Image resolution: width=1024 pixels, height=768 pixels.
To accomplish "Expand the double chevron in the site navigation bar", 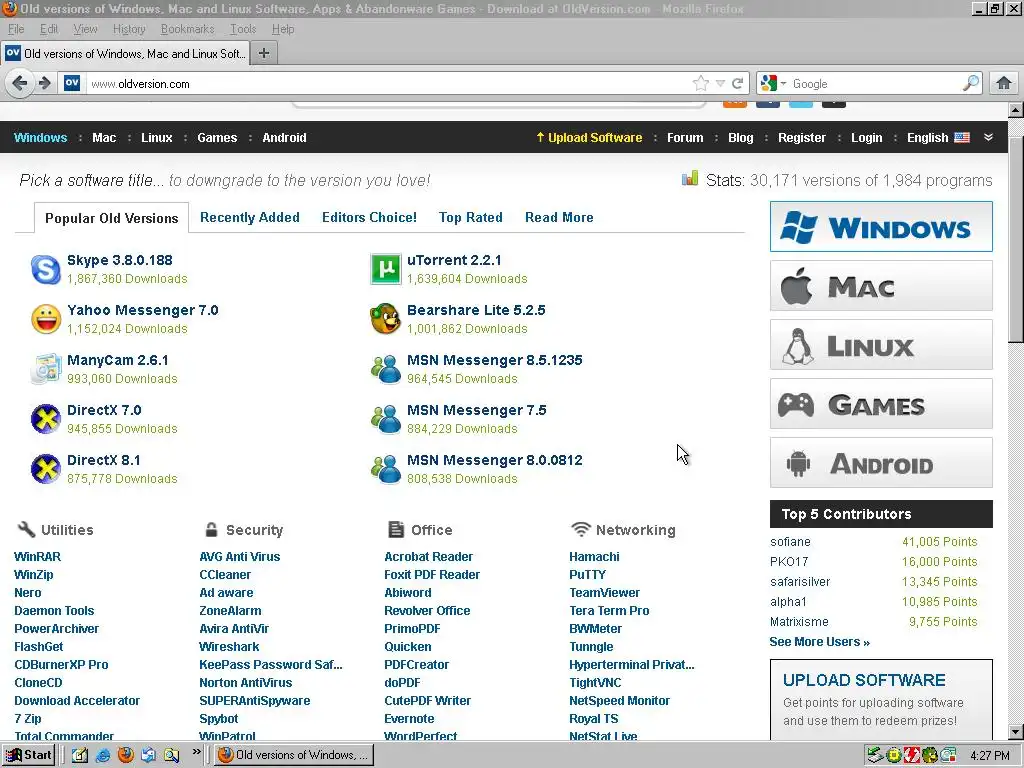I will pos(988,137).
